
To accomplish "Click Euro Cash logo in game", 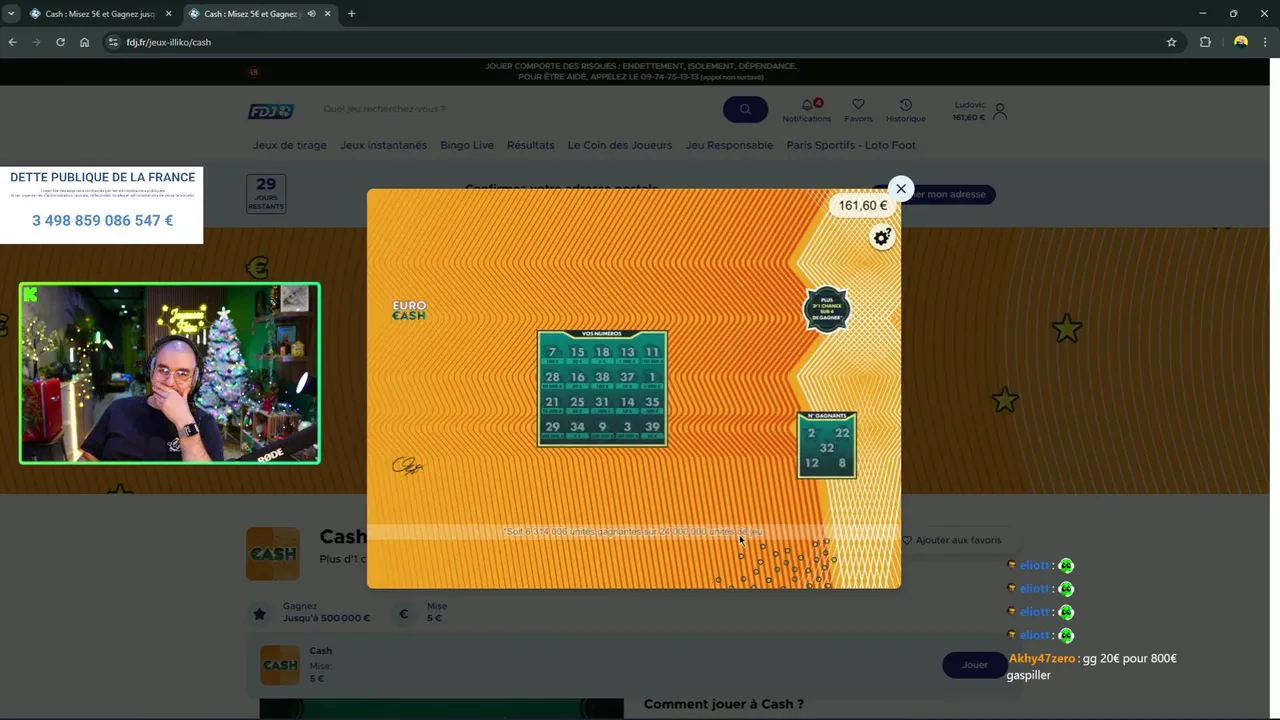I will coord(409,310).
